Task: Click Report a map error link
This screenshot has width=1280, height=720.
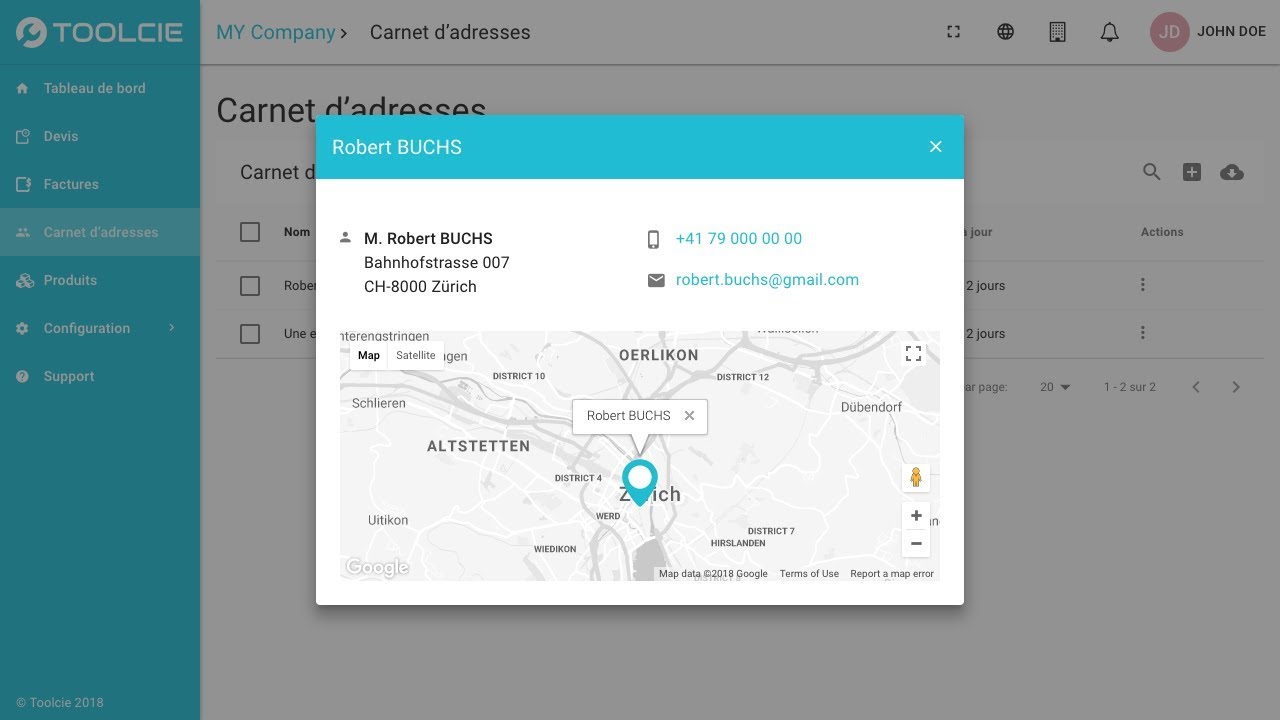Action: coord(892,574)
